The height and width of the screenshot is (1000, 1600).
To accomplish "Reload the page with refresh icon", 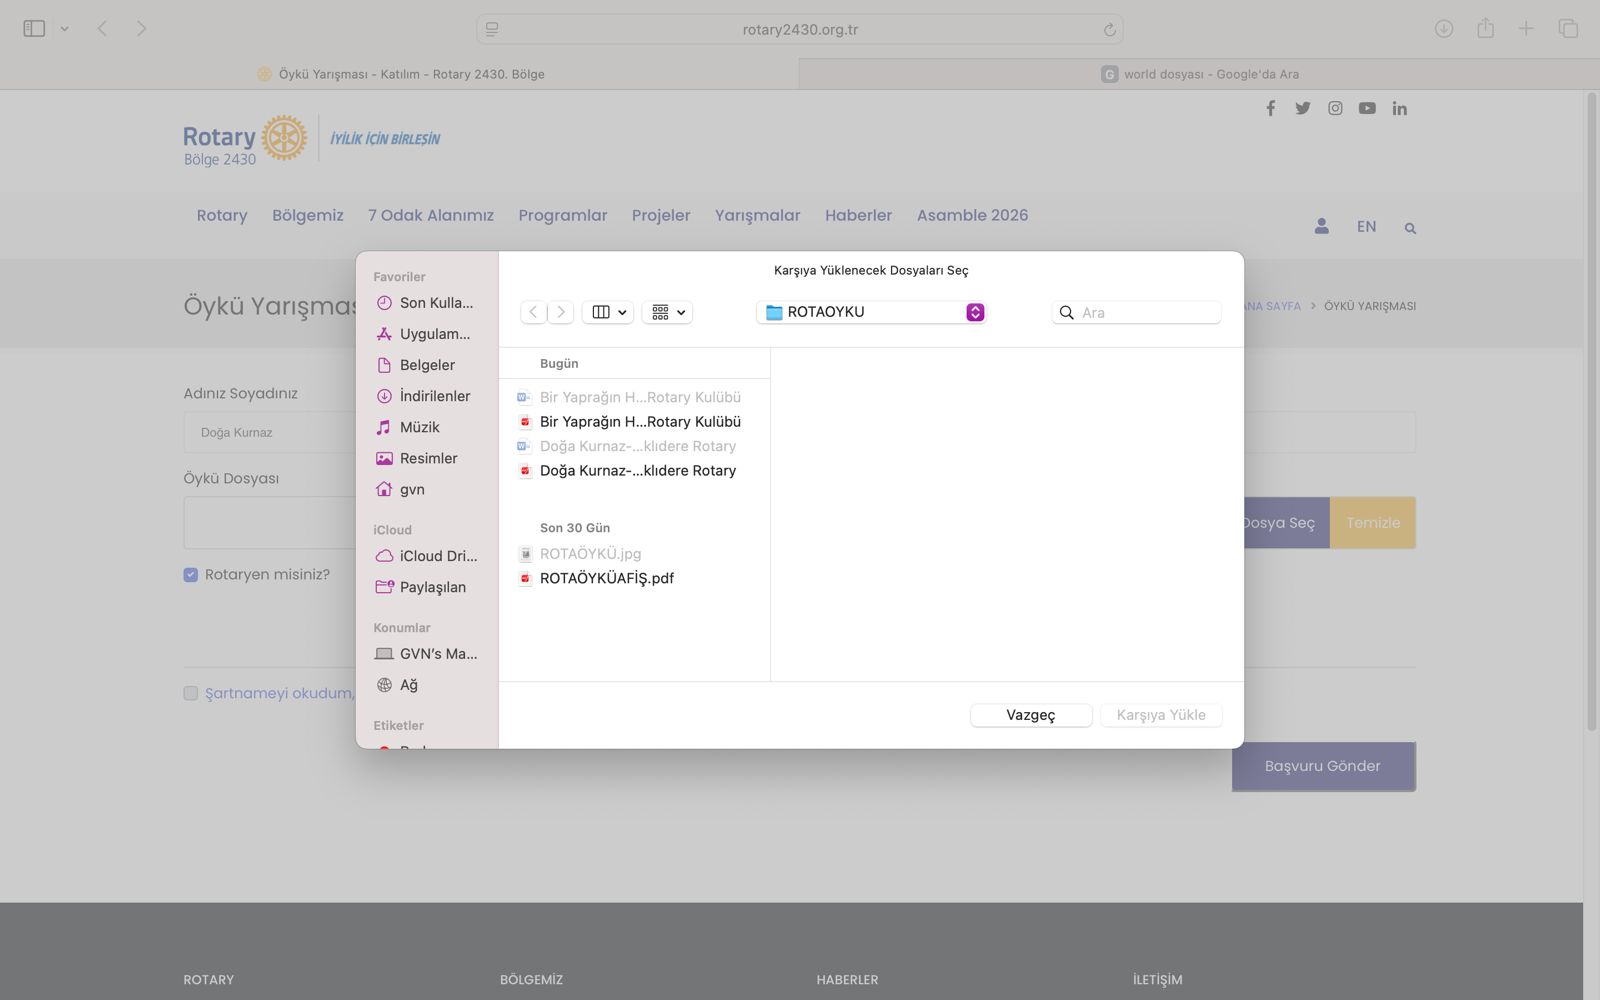I will tap(1109, 30).
